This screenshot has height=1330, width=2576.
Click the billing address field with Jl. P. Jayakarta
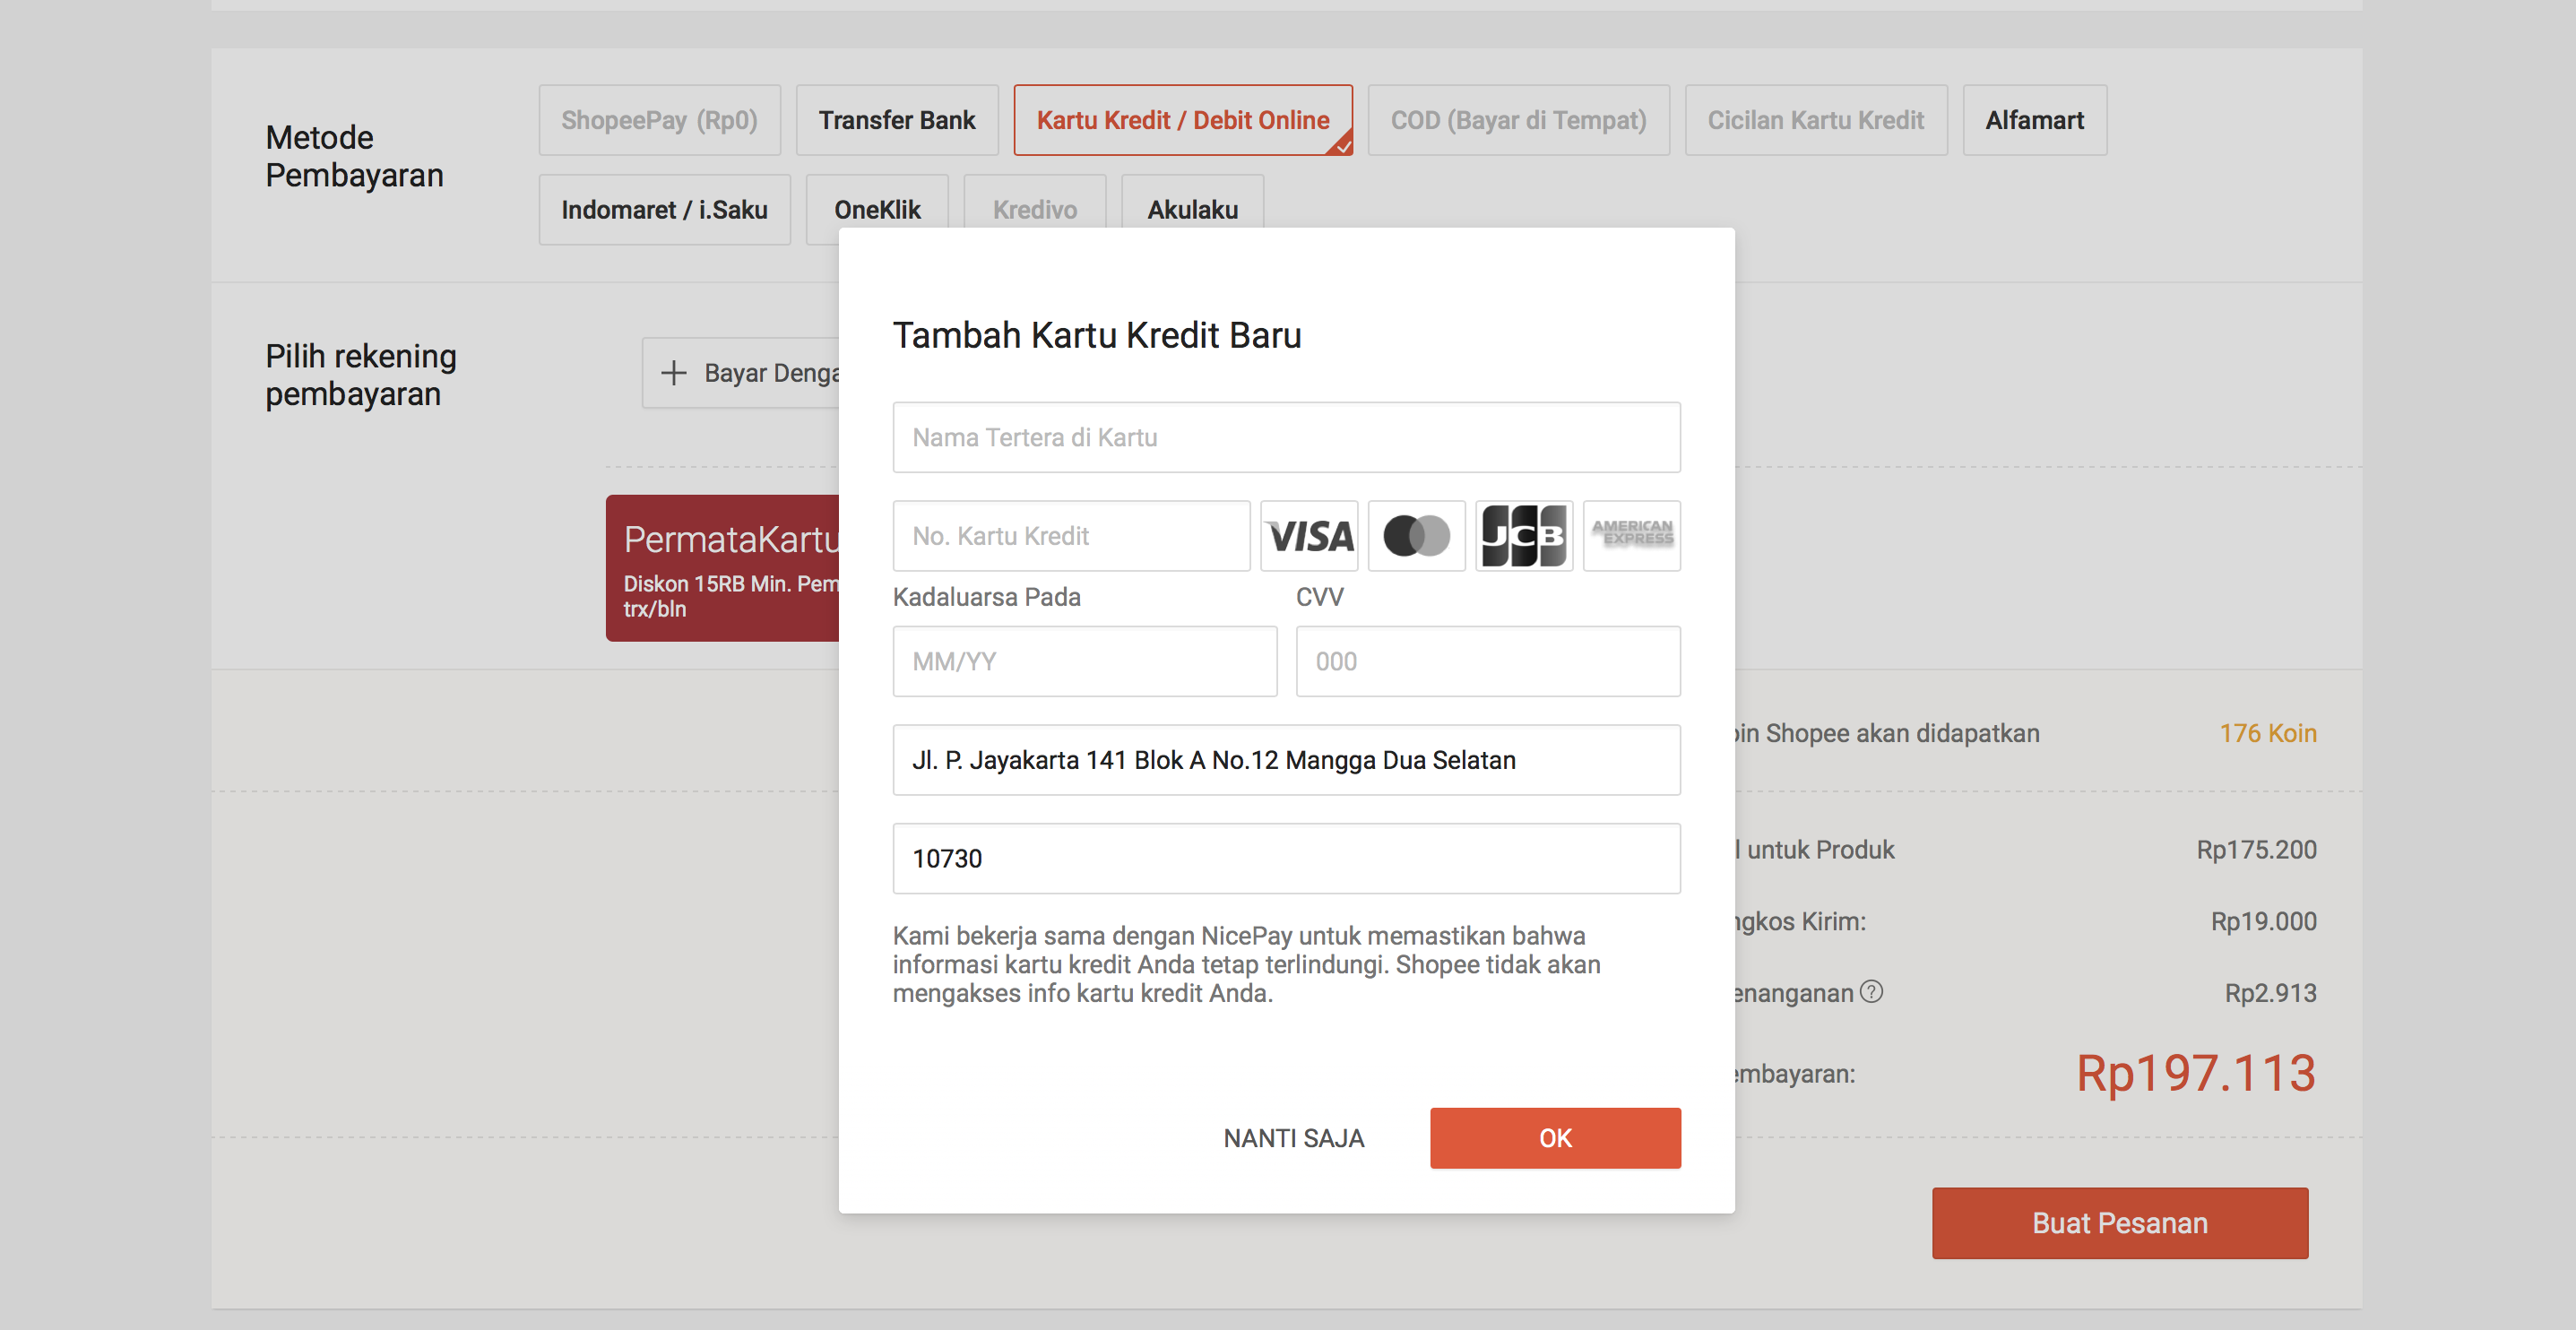1286,760
